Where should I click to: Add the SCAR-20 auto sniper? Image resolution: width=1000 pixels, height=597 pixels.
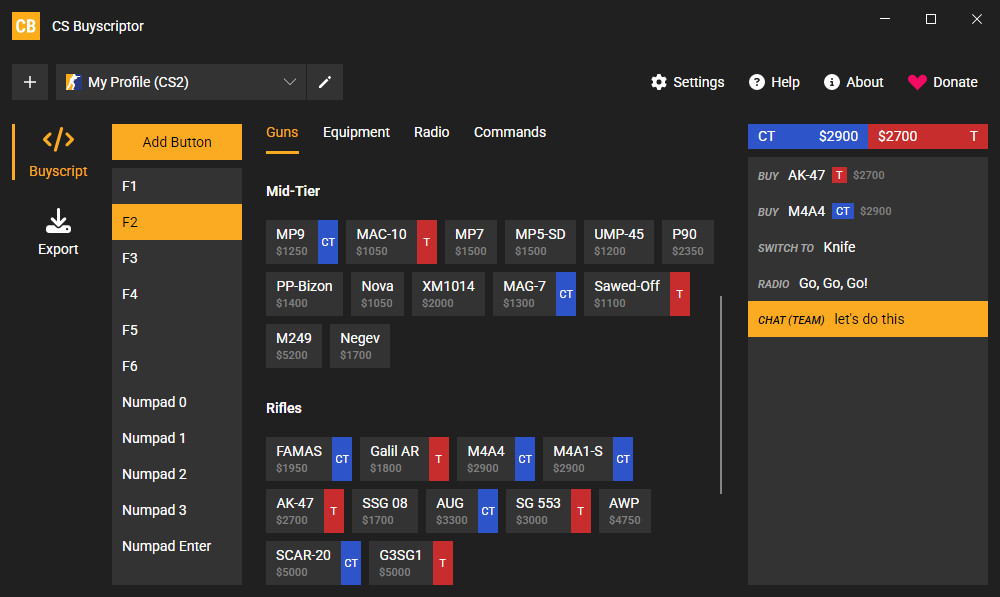(x=313, y=563)
